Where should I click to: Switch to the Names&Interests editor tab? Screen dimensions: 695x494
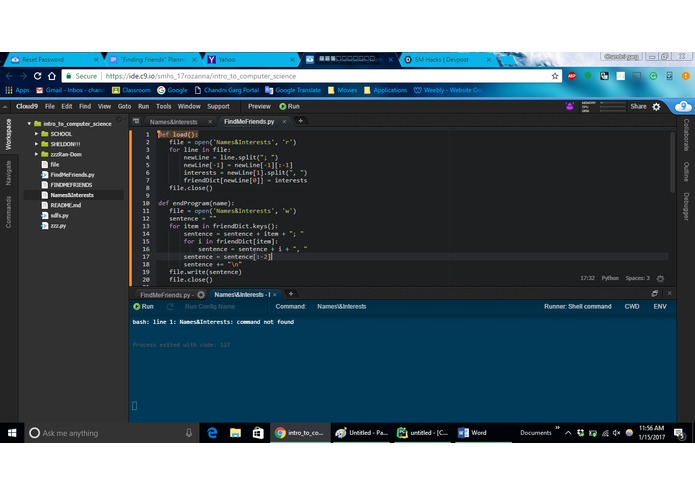pos(173,122)
